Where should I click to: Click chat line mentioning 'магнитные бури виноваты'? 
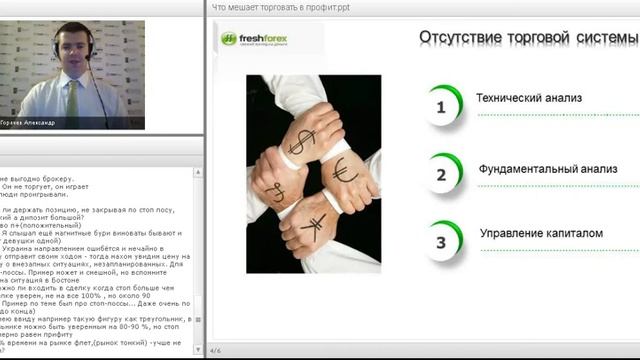91,233
